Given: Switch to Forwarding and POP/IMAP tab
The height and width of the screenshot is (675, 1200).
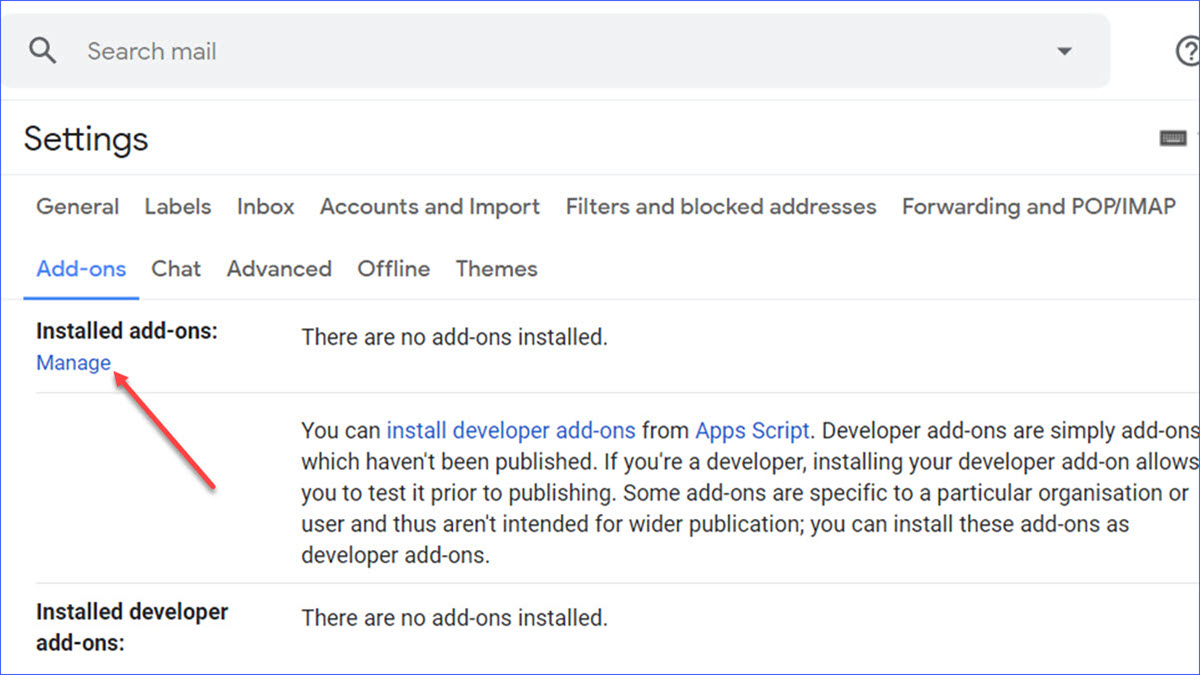Looking at the screenshot, I should 1038,207.
